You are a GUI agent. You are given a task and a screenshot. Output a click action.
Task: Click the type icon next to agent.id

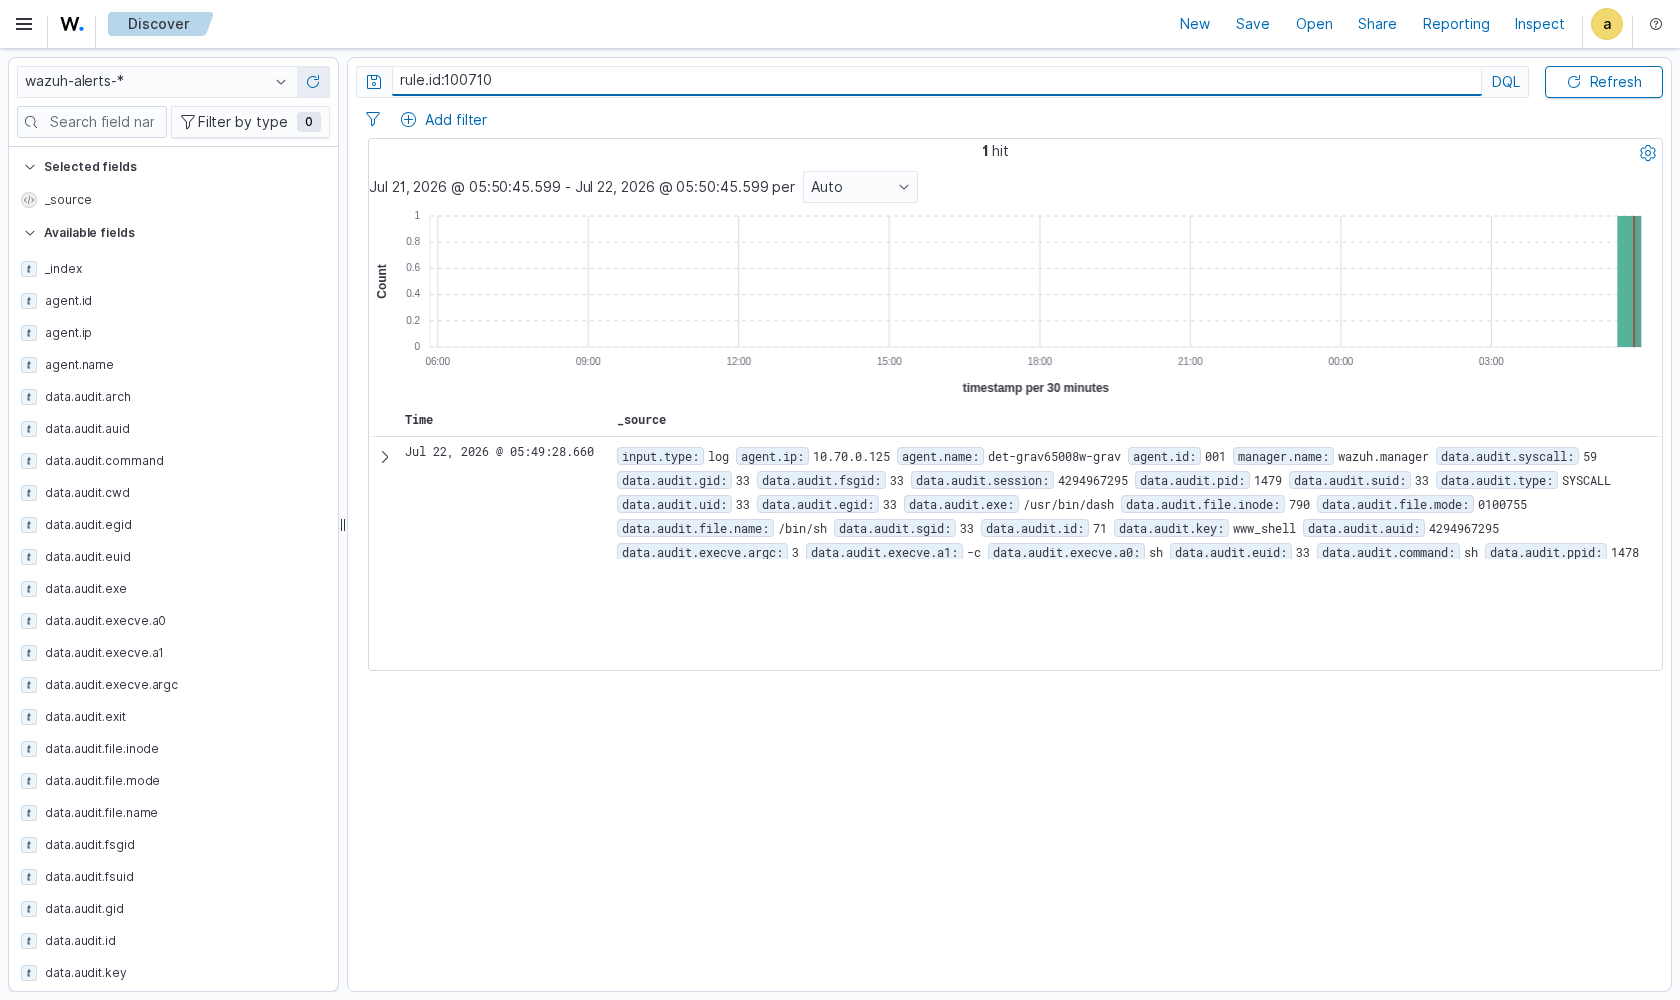(x=29, y=301)
